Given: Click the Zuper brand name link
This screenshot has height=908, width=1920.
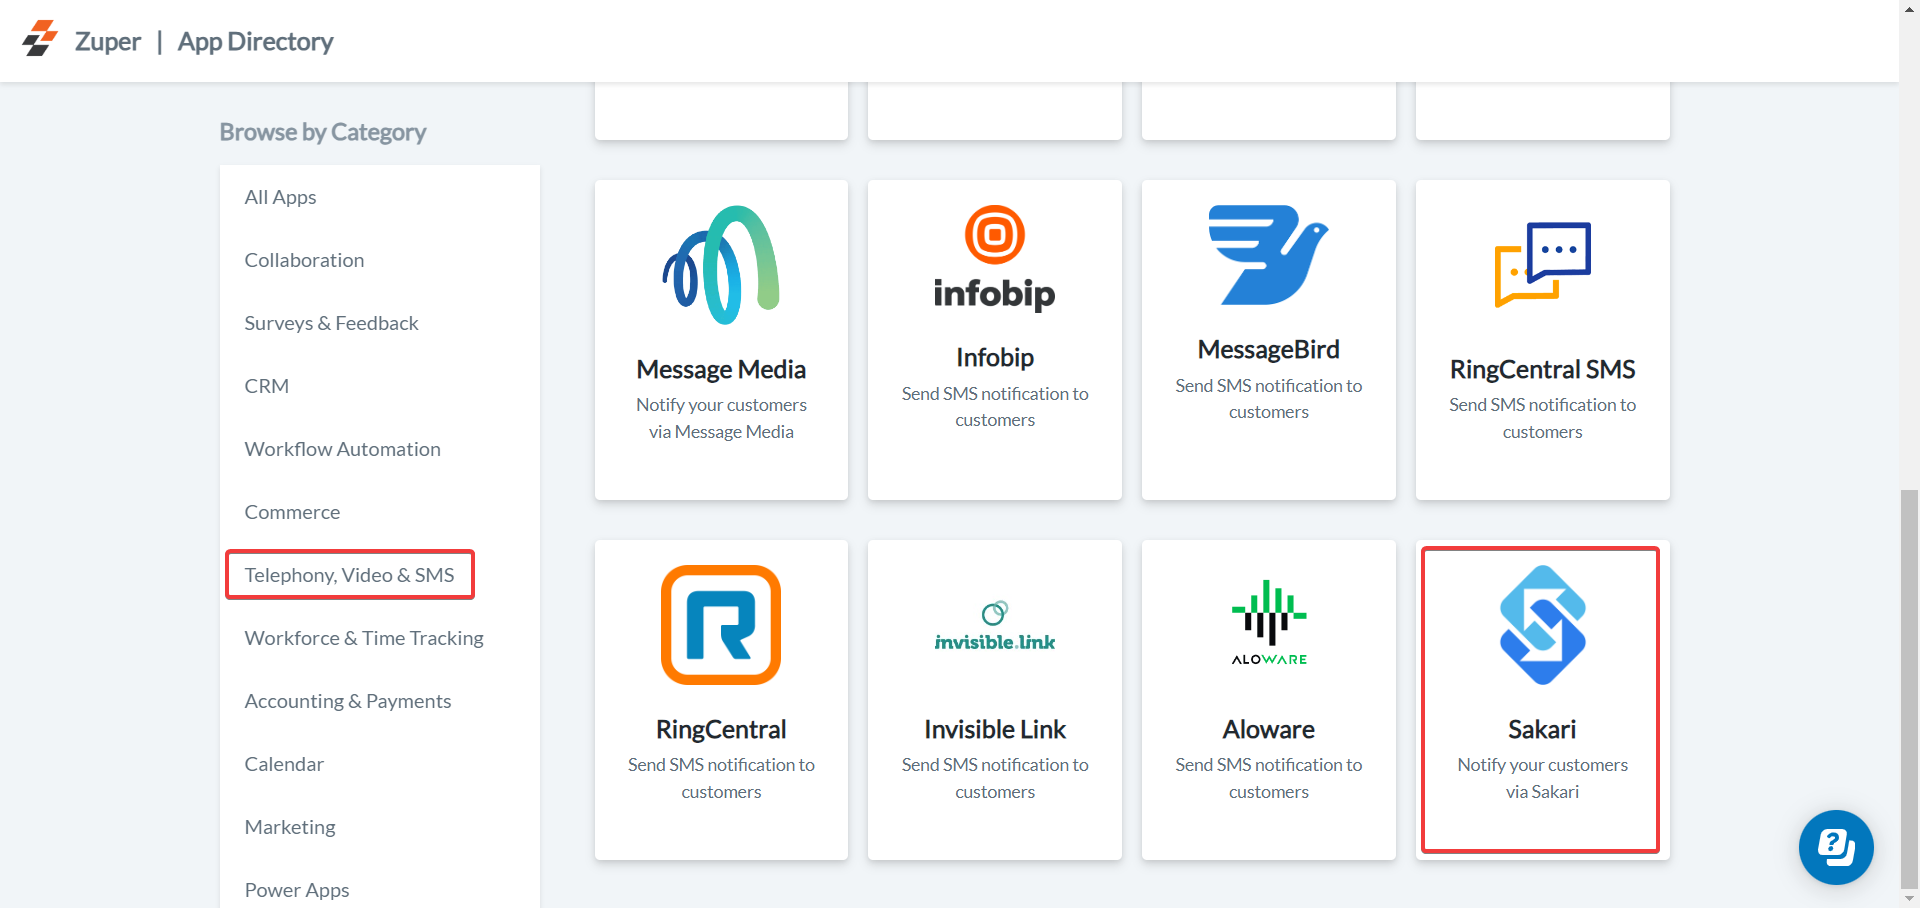Looking at the screenshot, I should [108, 41].
